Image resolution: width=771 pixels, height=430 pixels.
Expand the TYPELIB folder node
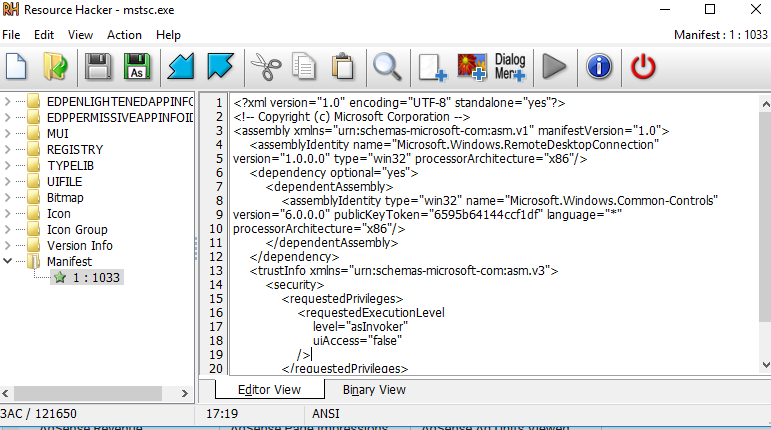click(x=7, y=166)
